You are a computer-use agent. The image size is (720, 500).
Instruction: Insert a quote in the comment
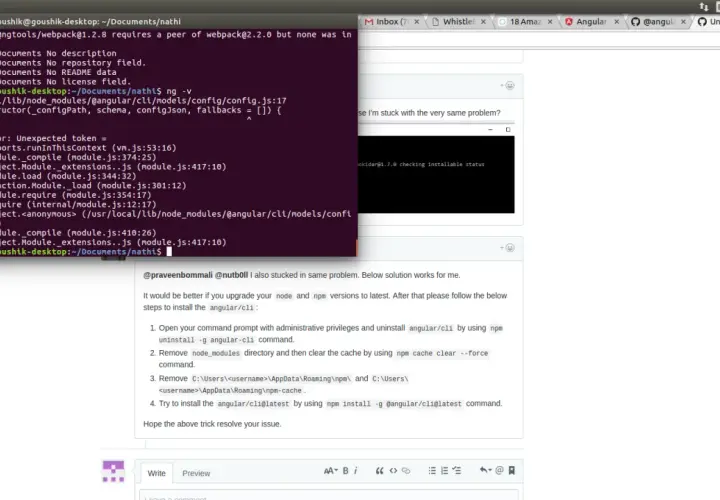(x=379, y=471)
